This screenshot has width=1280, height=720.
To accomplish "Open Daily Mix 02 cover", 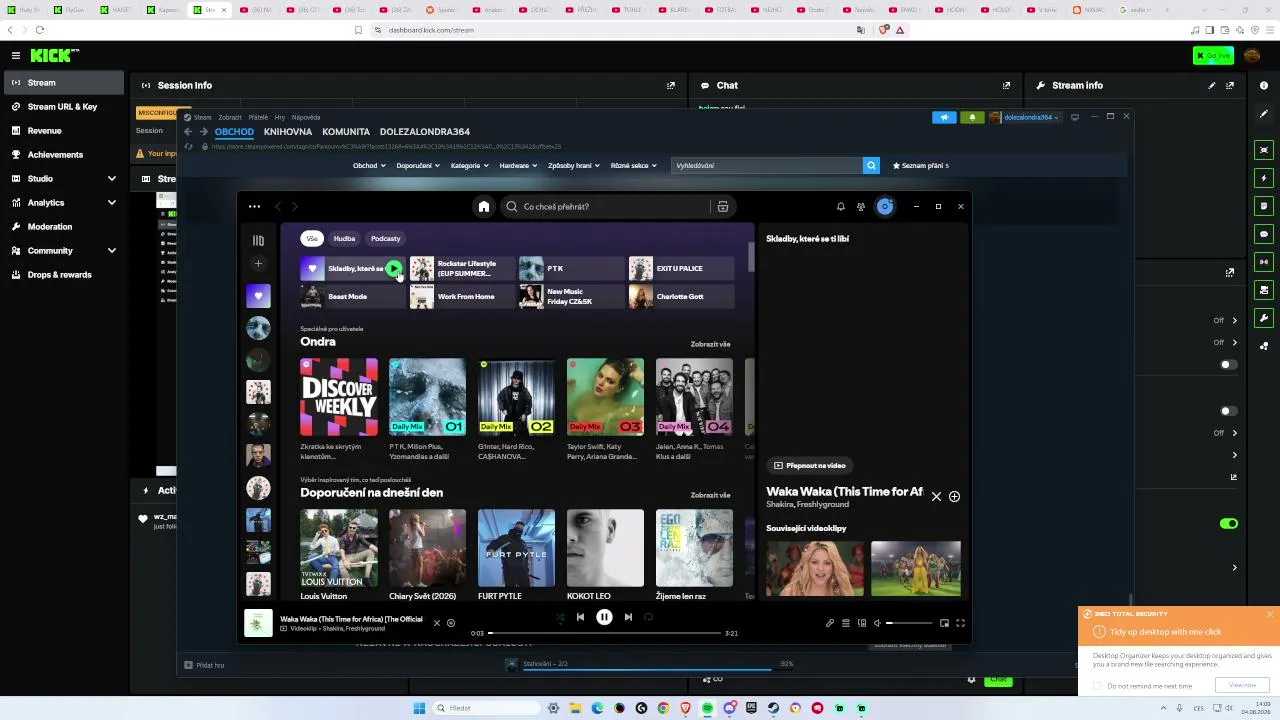I will click(516, 397).
